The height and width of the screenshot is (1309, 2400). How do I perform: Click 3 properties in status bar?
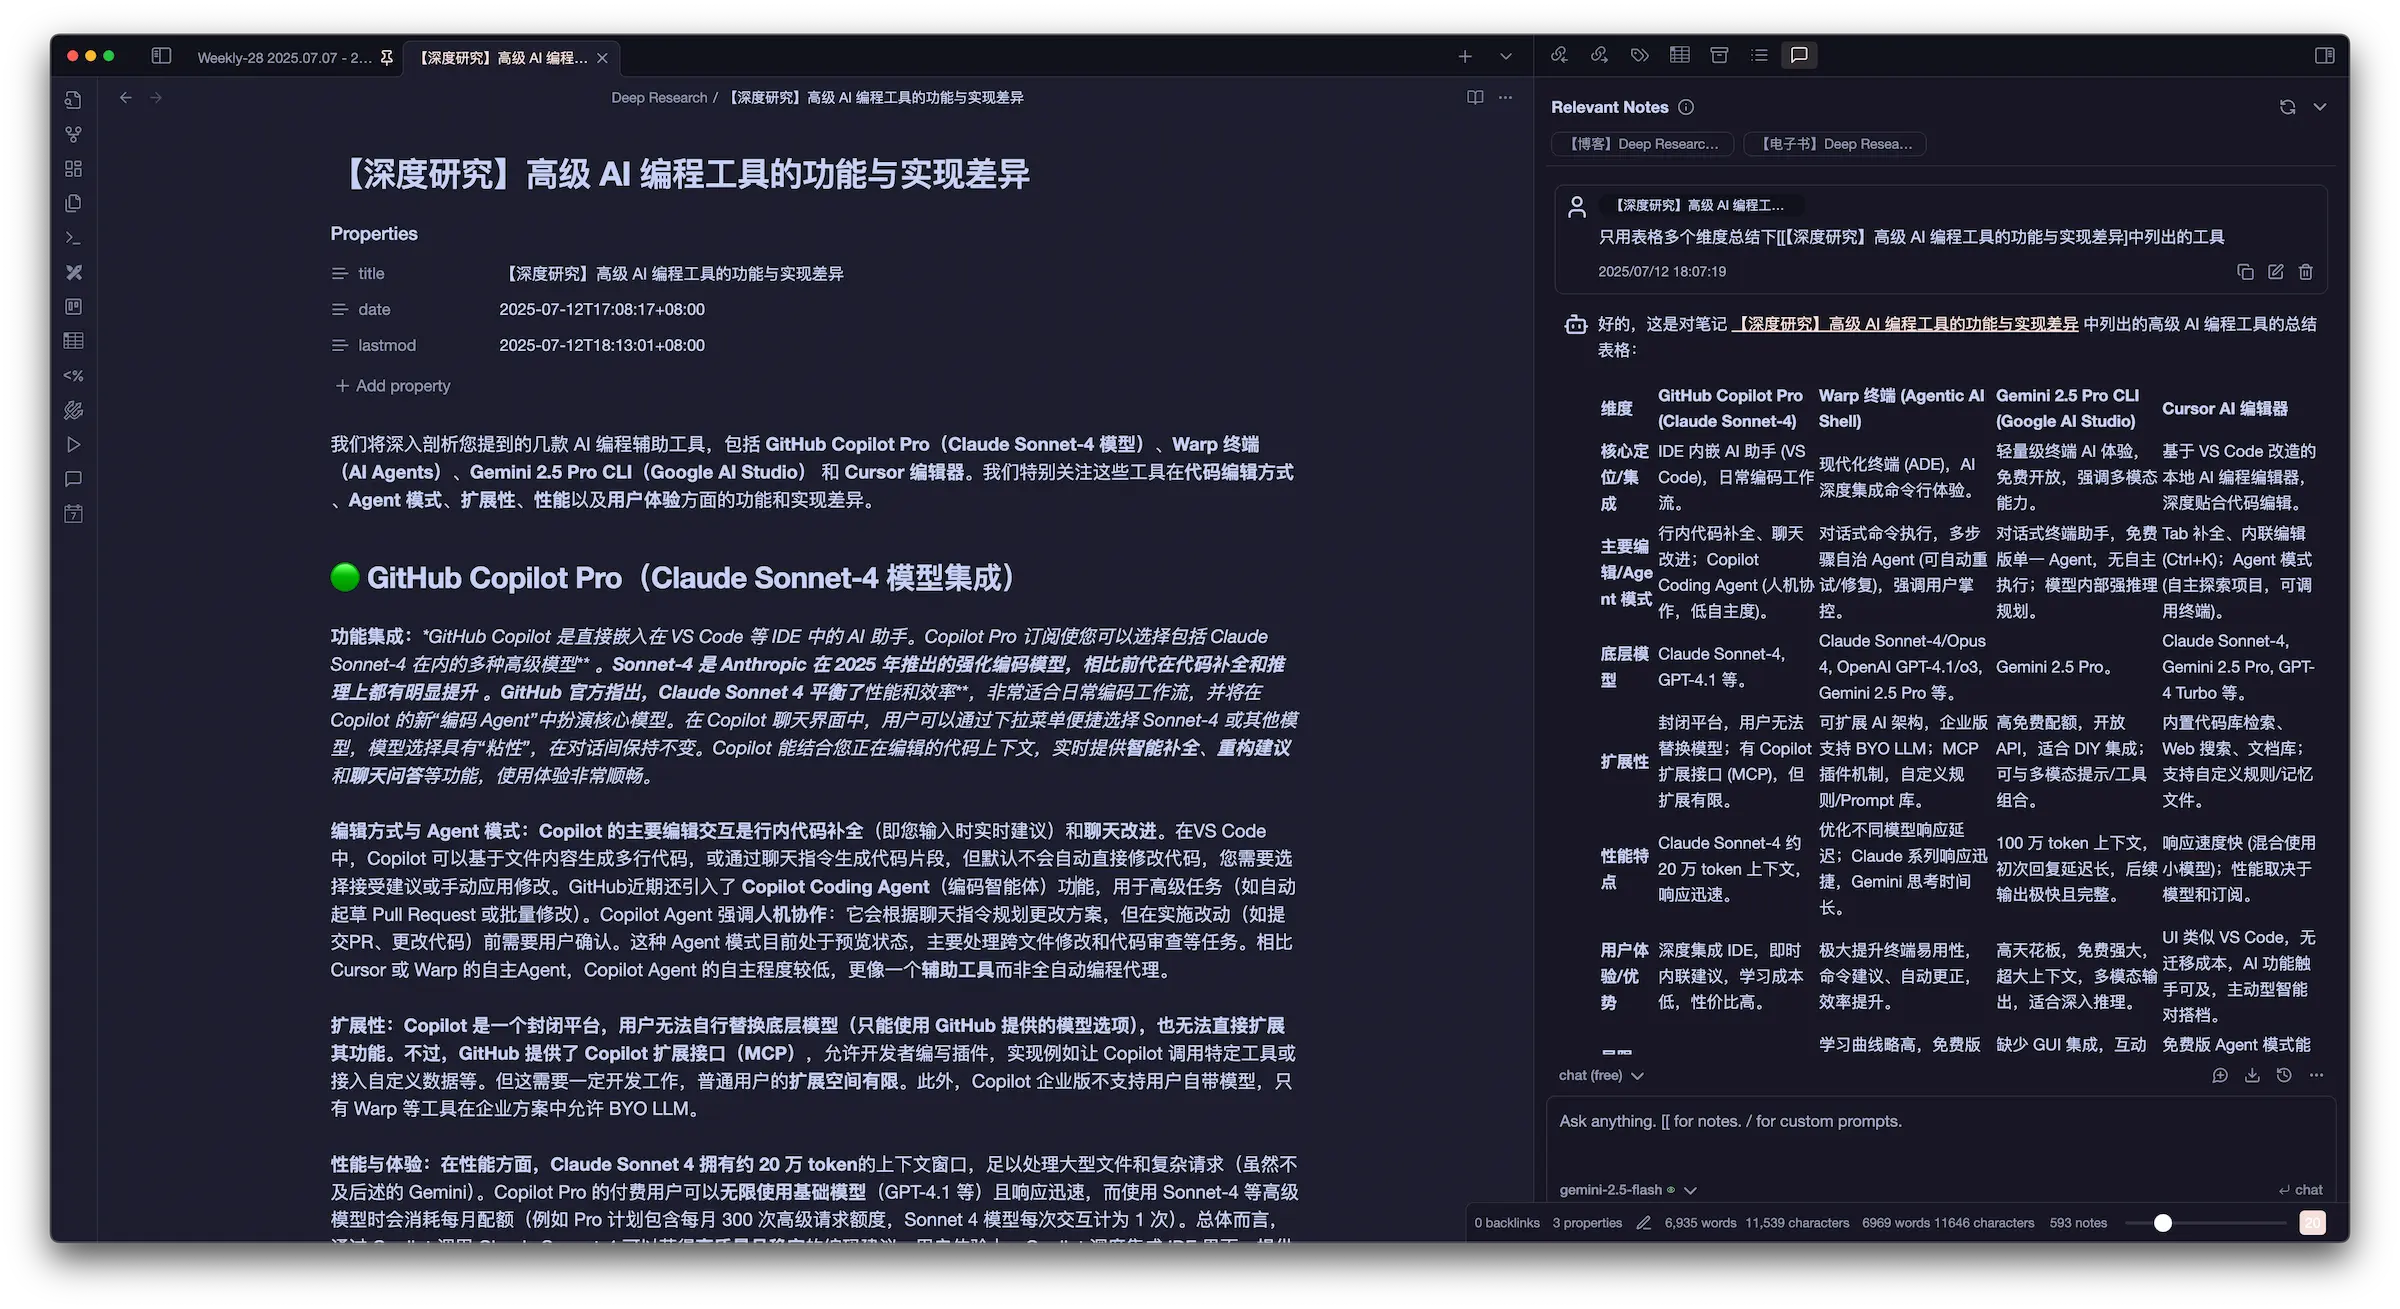pos(1587,1223)
